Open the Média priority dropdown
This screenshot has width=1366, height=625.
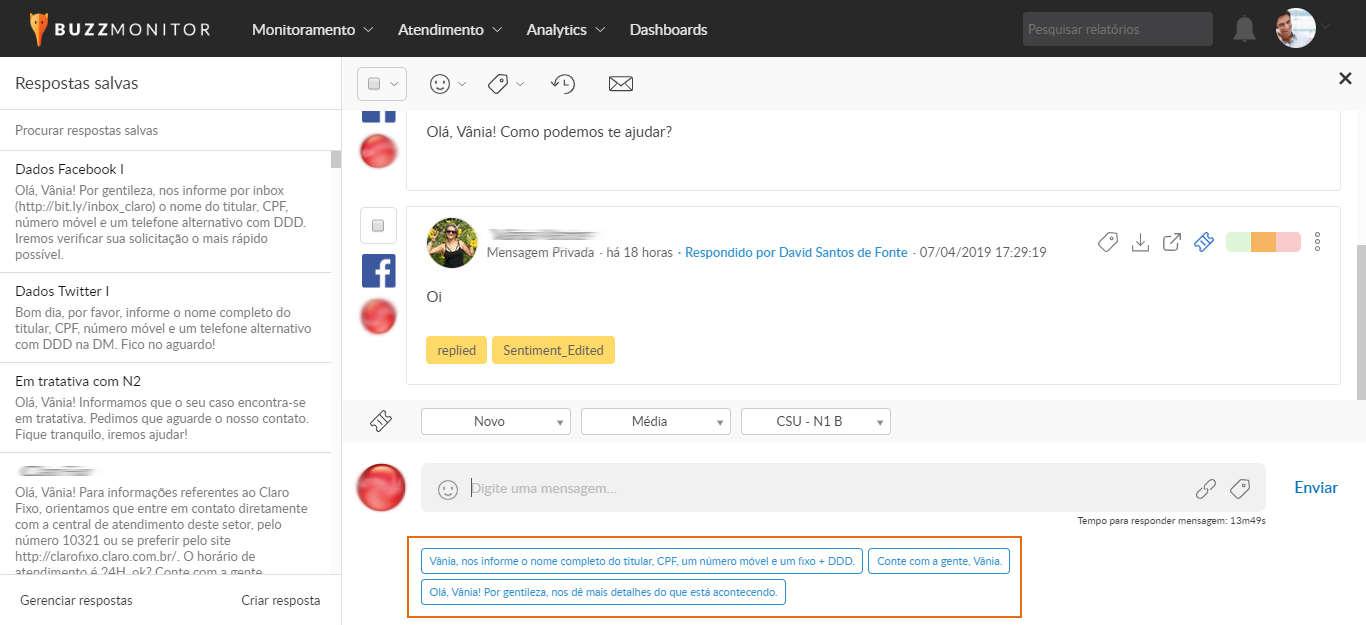pyautogui.click(x=655, y=422)
